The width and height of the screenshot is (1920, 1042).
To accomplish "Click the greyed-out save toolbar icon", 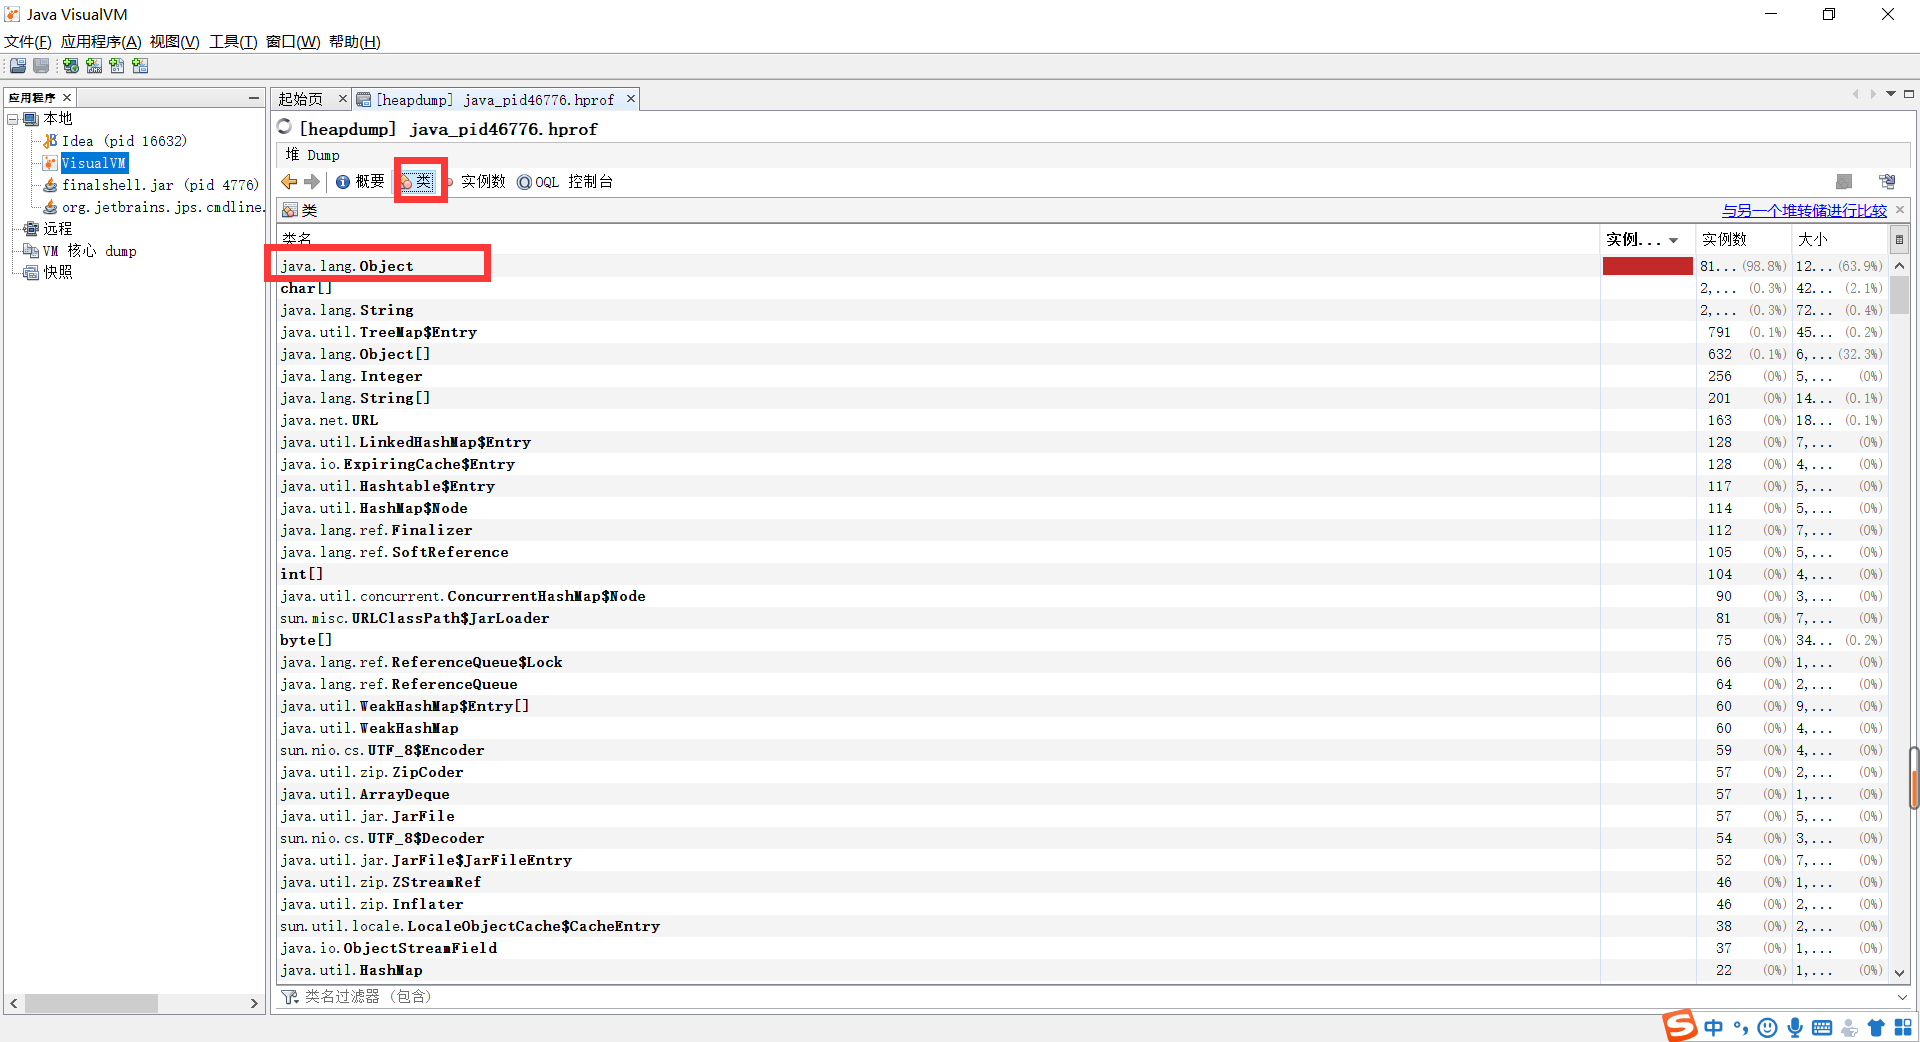I will [x=41, y=65].
